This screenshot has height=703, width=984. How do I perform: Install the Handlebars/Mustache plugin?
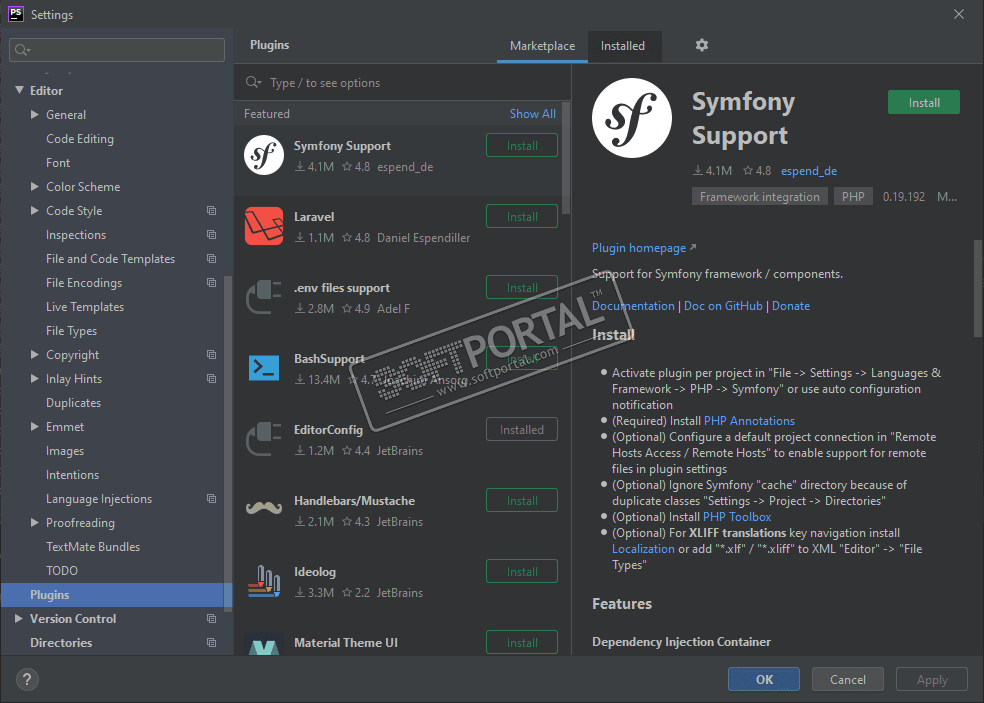(x=522, y=500)
